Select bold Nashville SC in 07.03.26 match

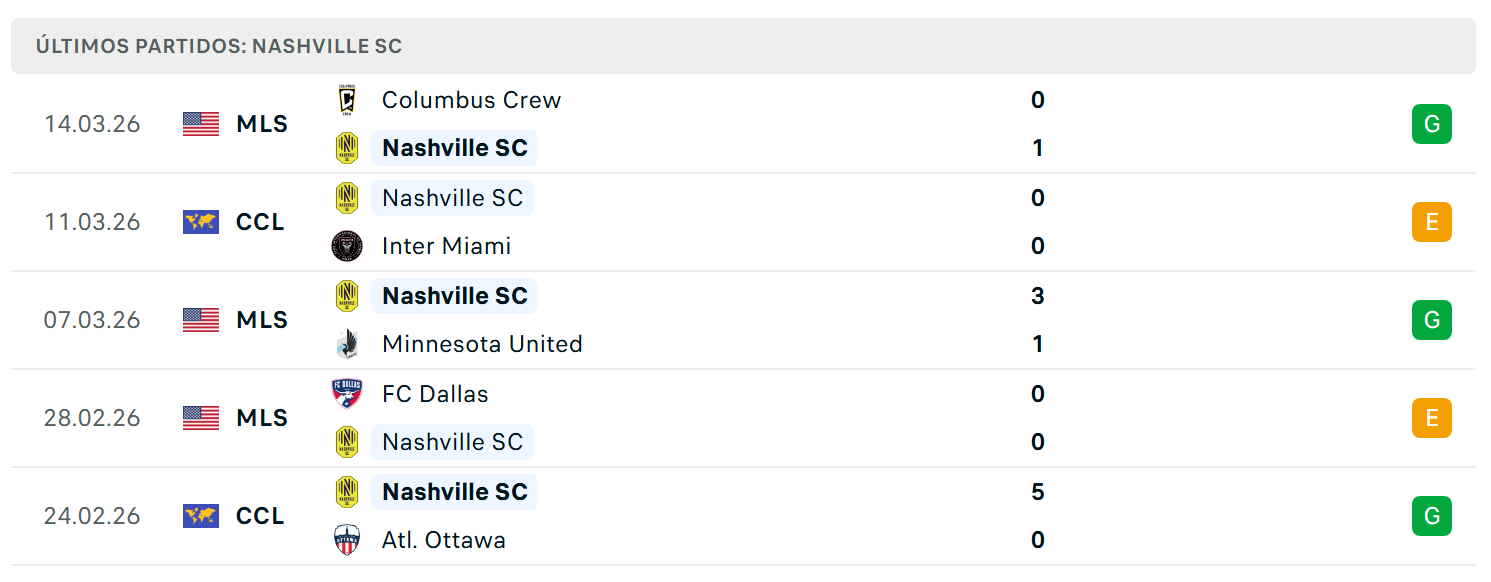[x=455, y=296]
